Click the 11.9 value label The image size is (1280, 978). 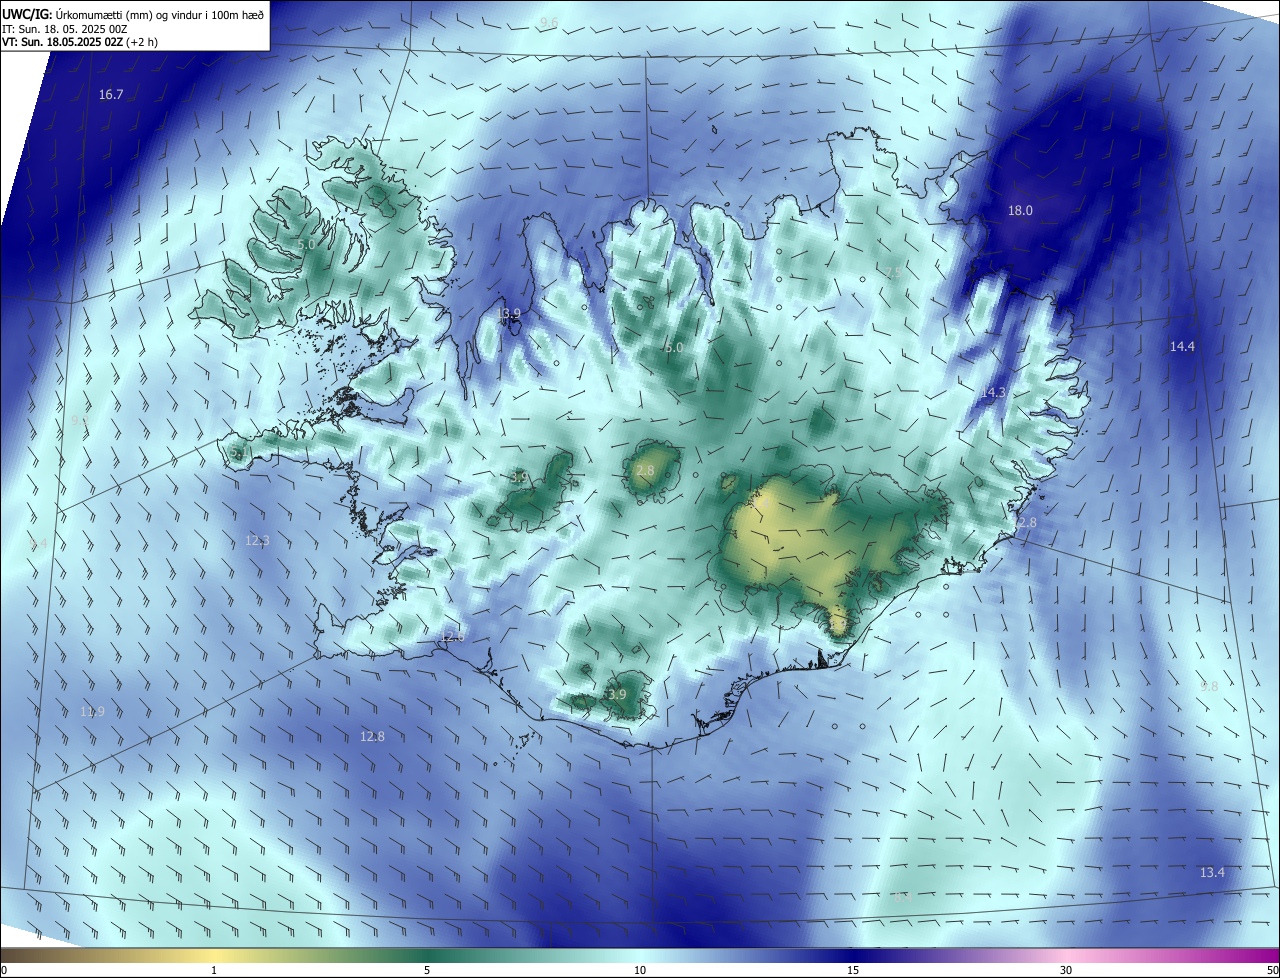[92, 712]
